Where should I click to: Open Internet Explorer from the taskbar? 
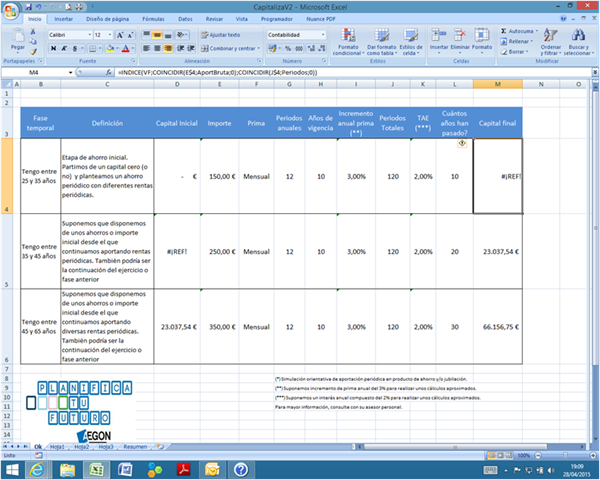pyautogui.click(x=39, y=468)
